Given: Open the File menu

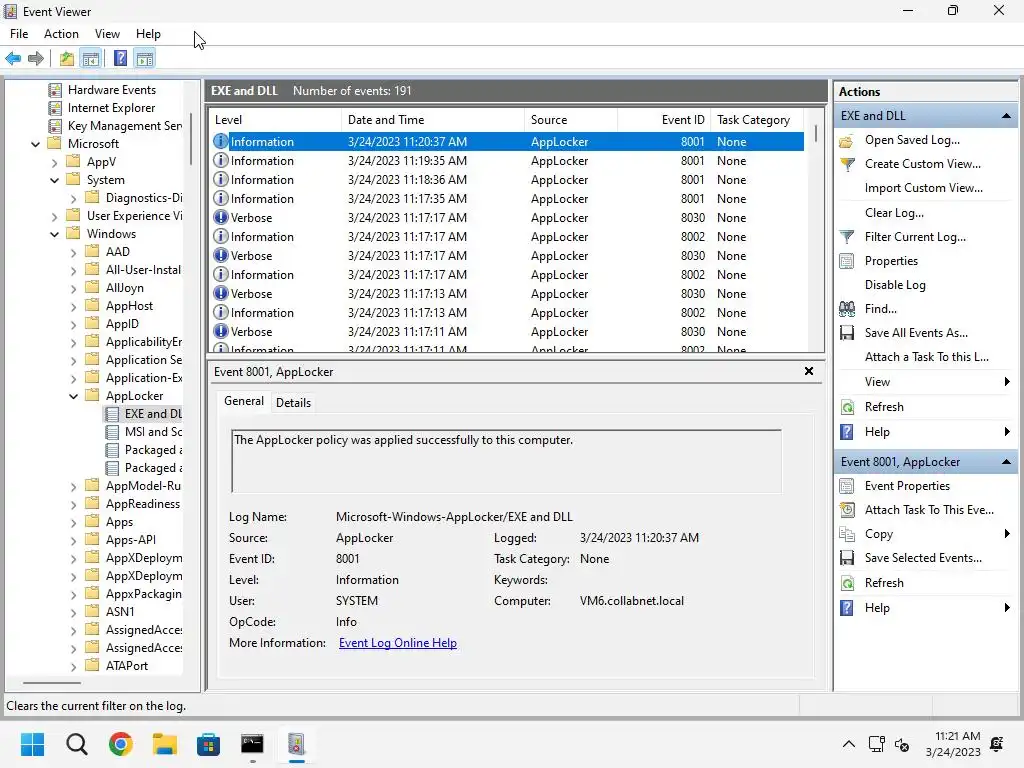Looking at the screenshot, I should (x=19, y=34).
